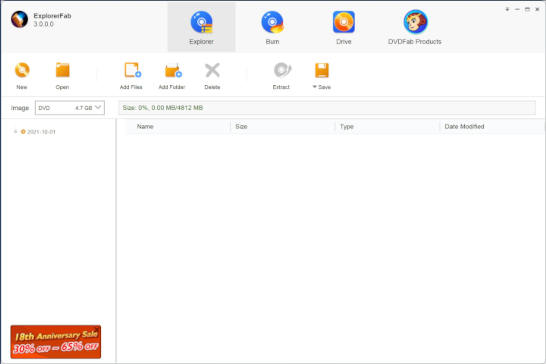Expand the 2021-10-01 tree node
The width and height of the screenshot is (546, 364).
point(15,132)
